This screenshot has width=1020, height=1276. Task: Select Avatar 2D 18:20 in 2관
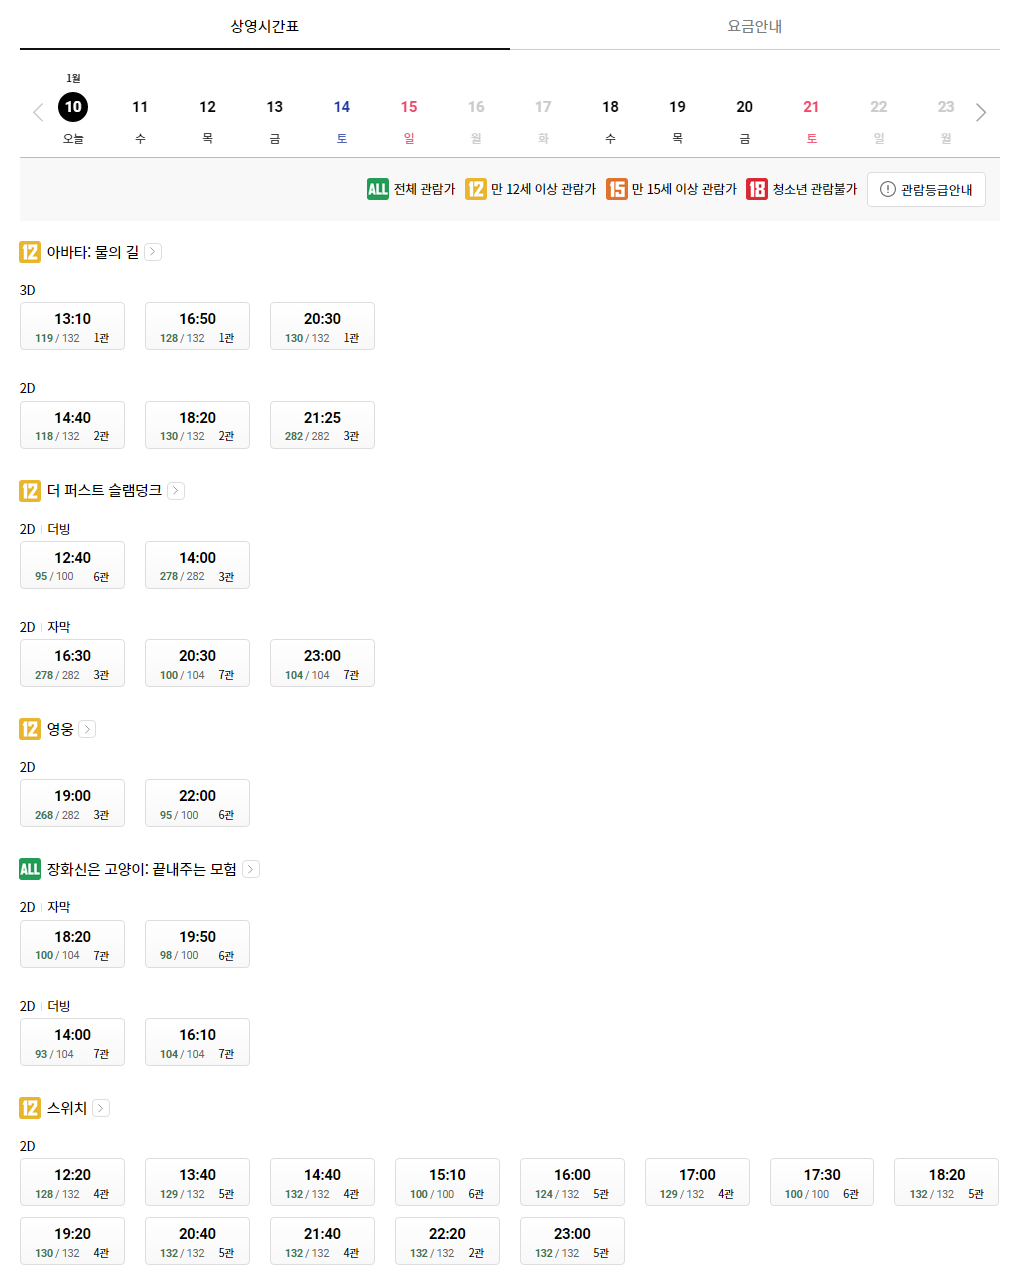tap(197, 425)
